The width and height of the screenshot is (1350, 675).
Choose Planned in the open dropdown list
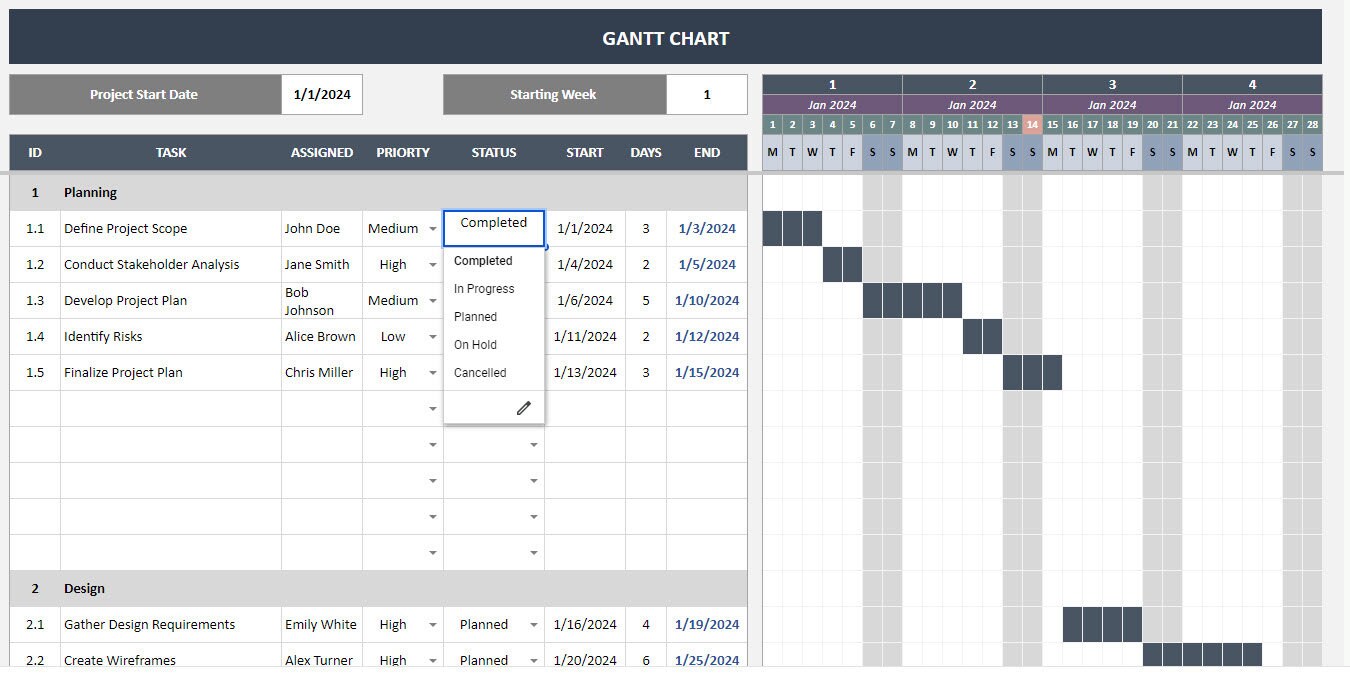click(494, 317)
